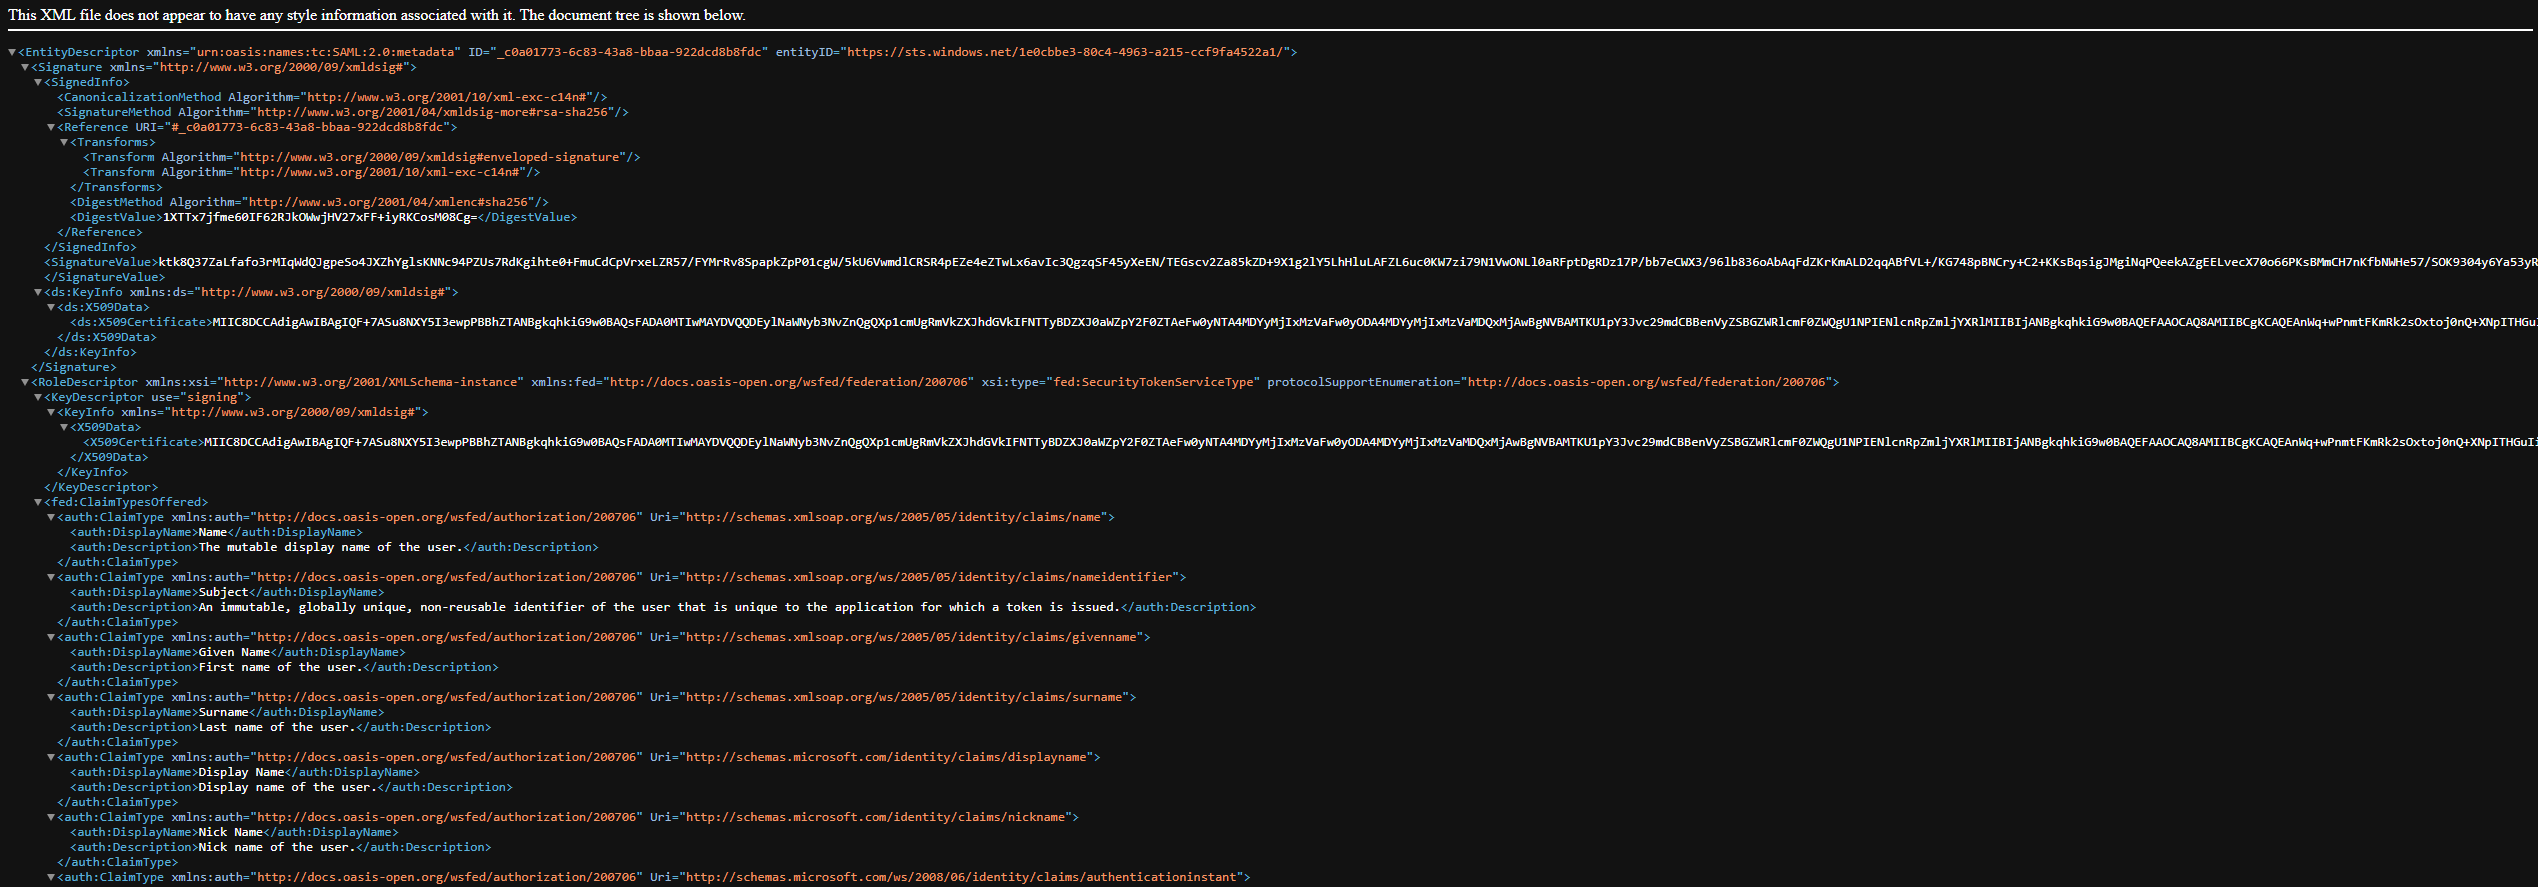Click the closing </SignedInfo> tag
The height and width of the screenshot is (887, 2538).
(90, 247)
